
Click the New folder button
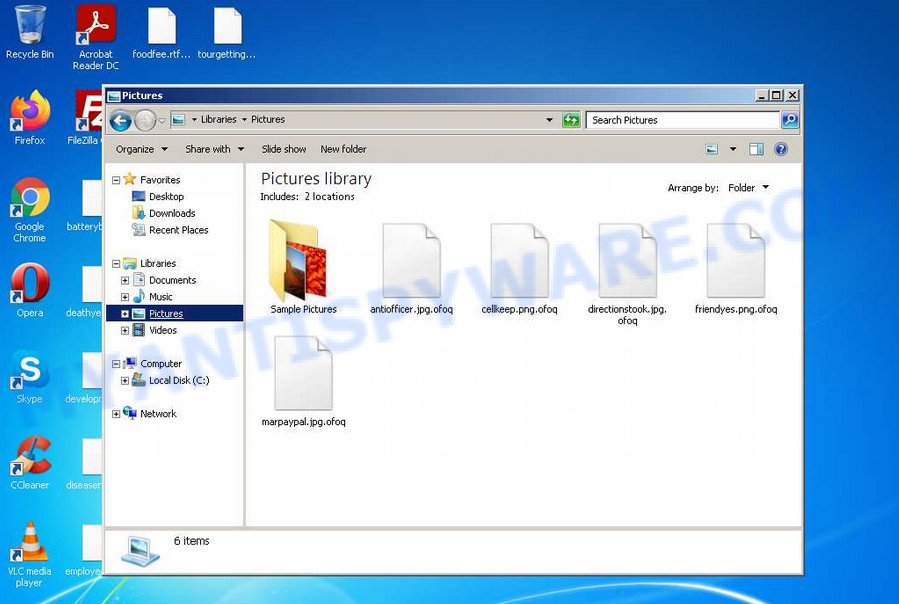(x=343, y=148)
